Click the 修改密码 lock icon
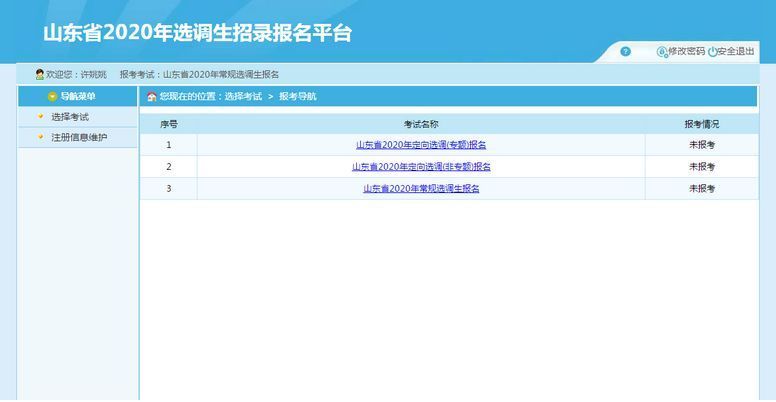The height and width of the screenshot is (402, 776). coord(662,51)
